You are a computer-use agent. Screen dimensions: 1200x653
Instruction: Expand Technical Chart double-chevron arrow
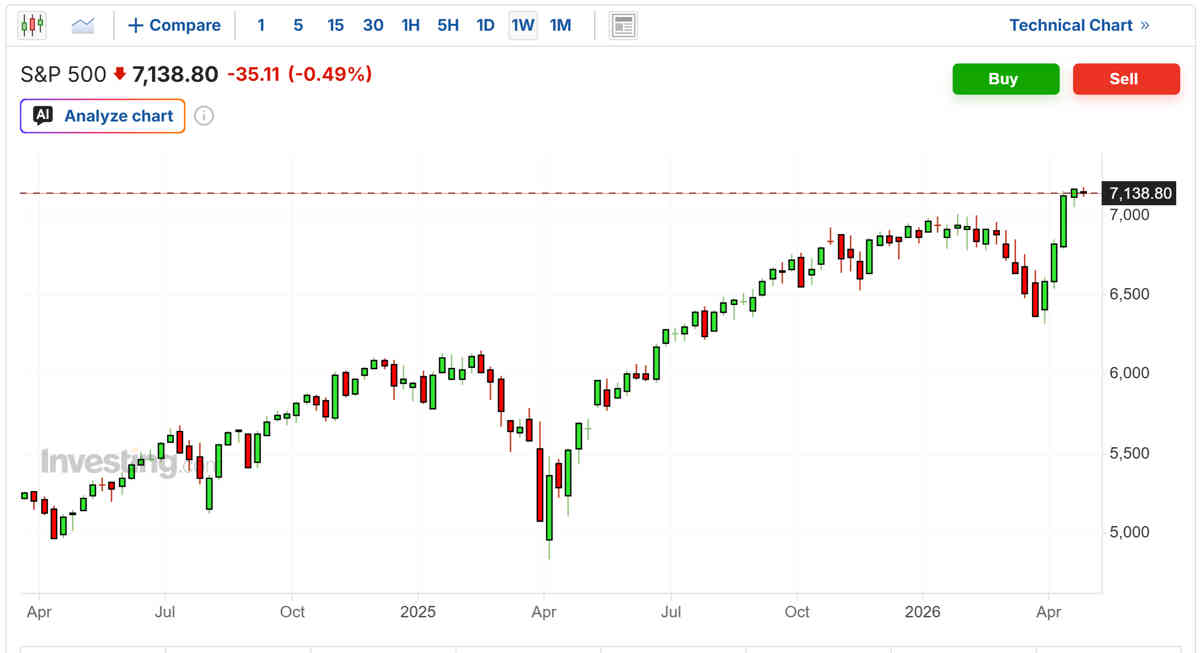(x=1145, y=25)
